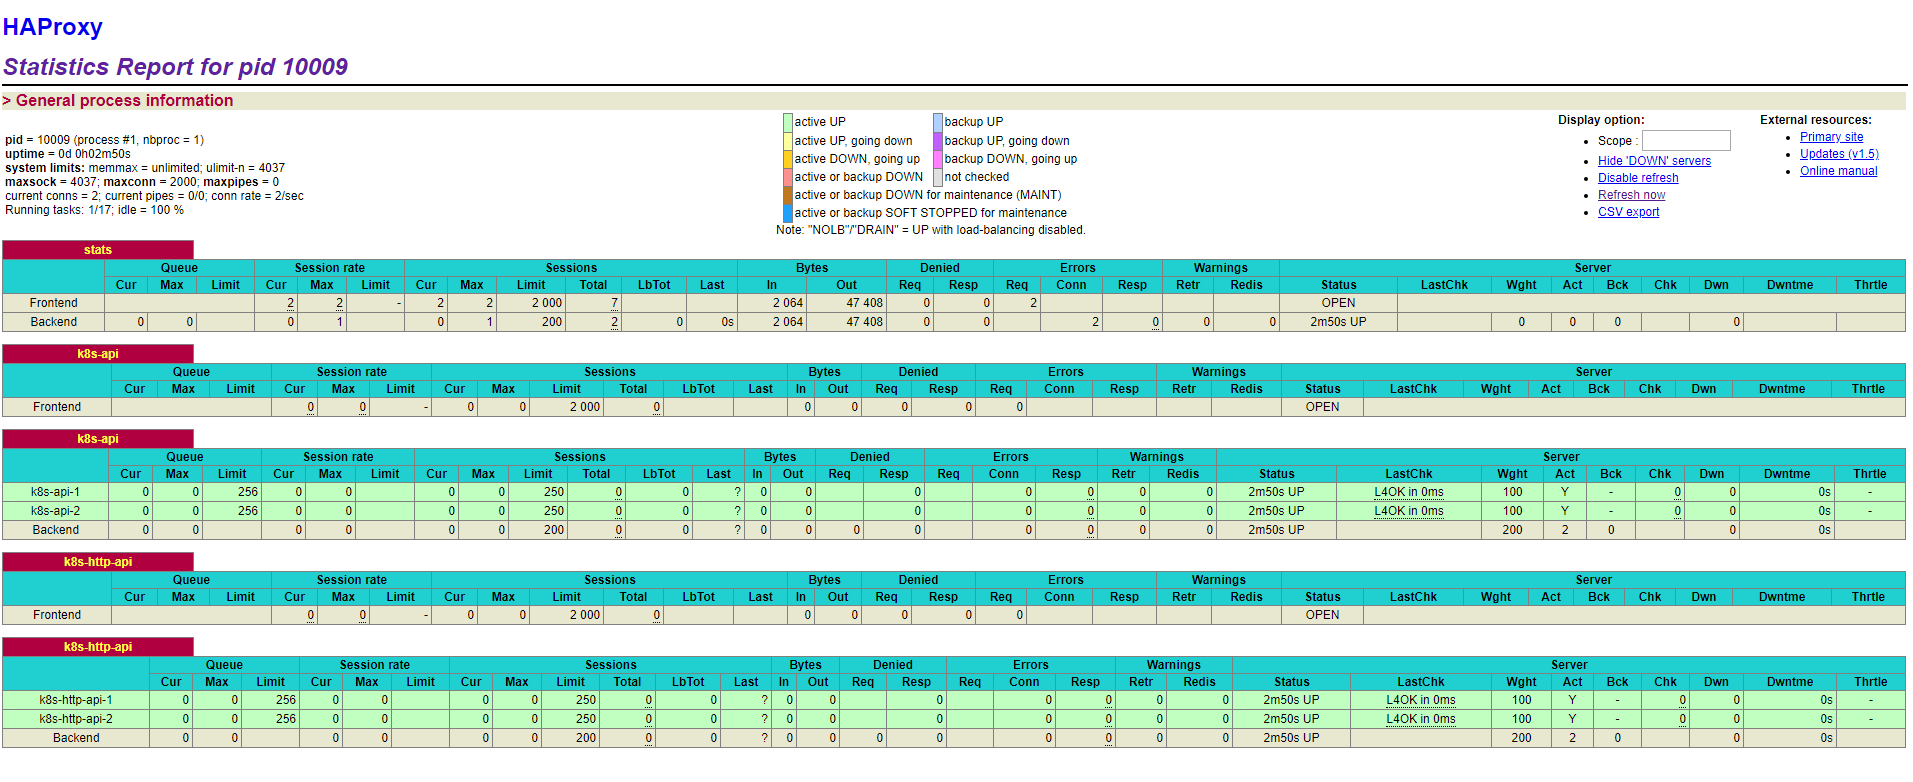Click the 'Frontend' row label in the stats table
Screen dimensions: 1913x782
click(53, 303)
